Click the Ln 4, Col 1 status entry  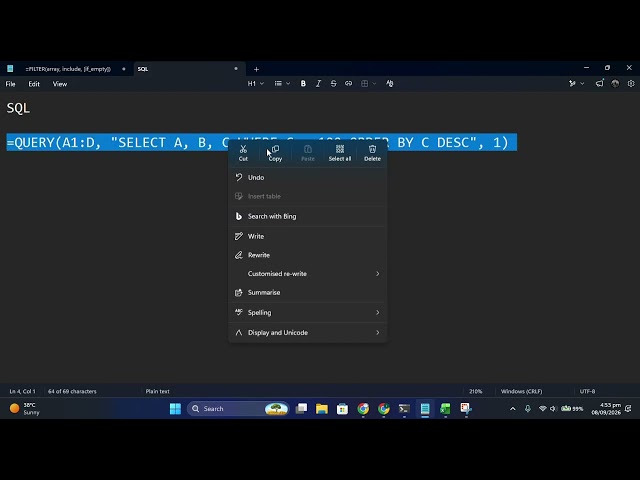coord(22,391)
